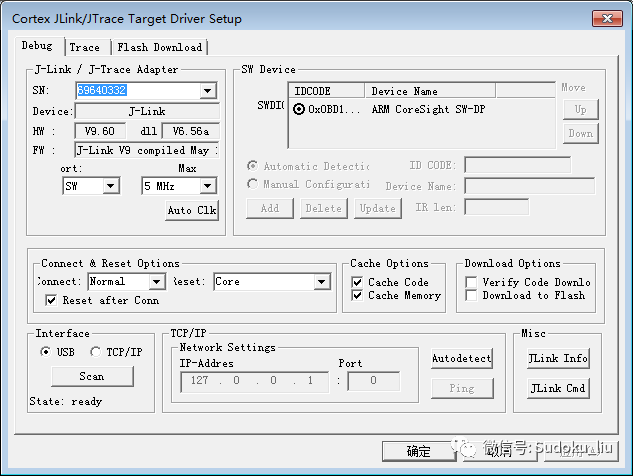Select the ARM CoreSight SW-DP device row
This screenshot has height=476, width=633.
point(421,109)
